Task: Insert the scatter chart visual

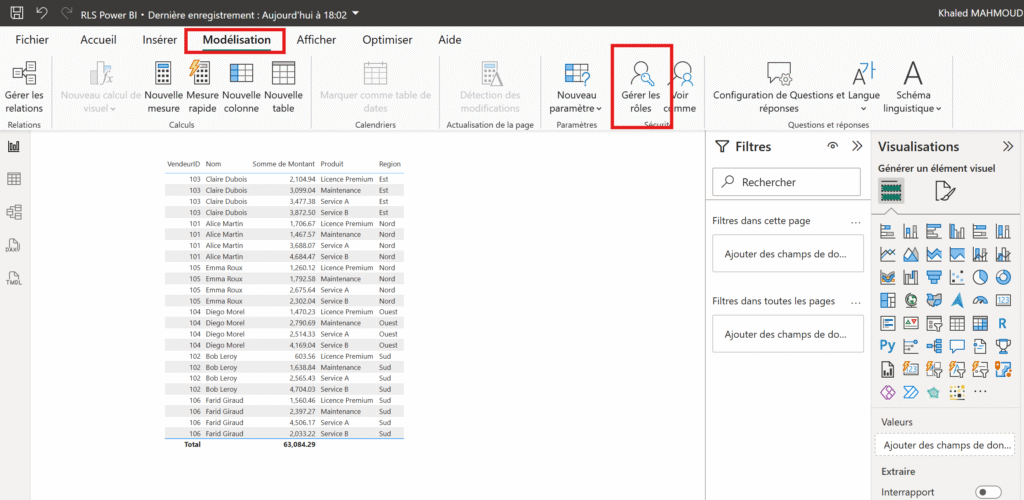Action: point(957,277)
